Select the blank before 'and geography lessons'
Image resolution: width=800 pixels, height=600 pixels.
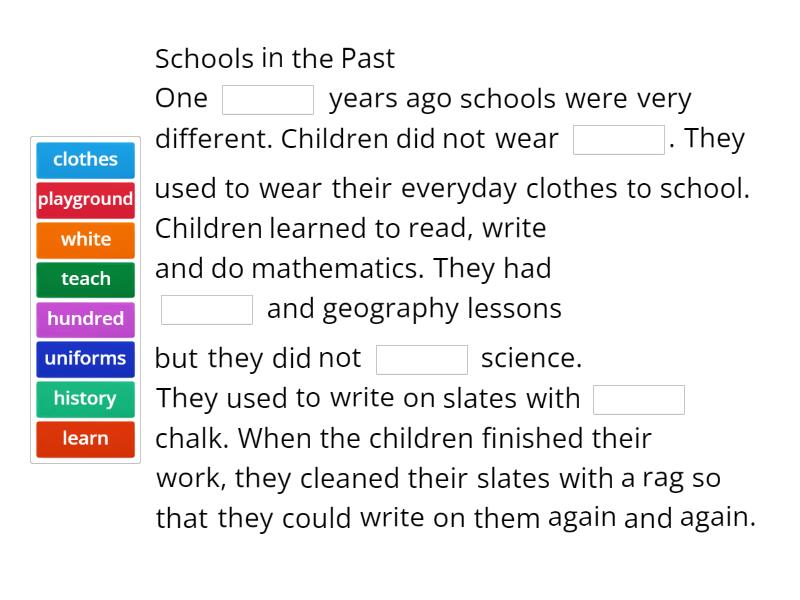pyautogui.click(x=207, y=310)
